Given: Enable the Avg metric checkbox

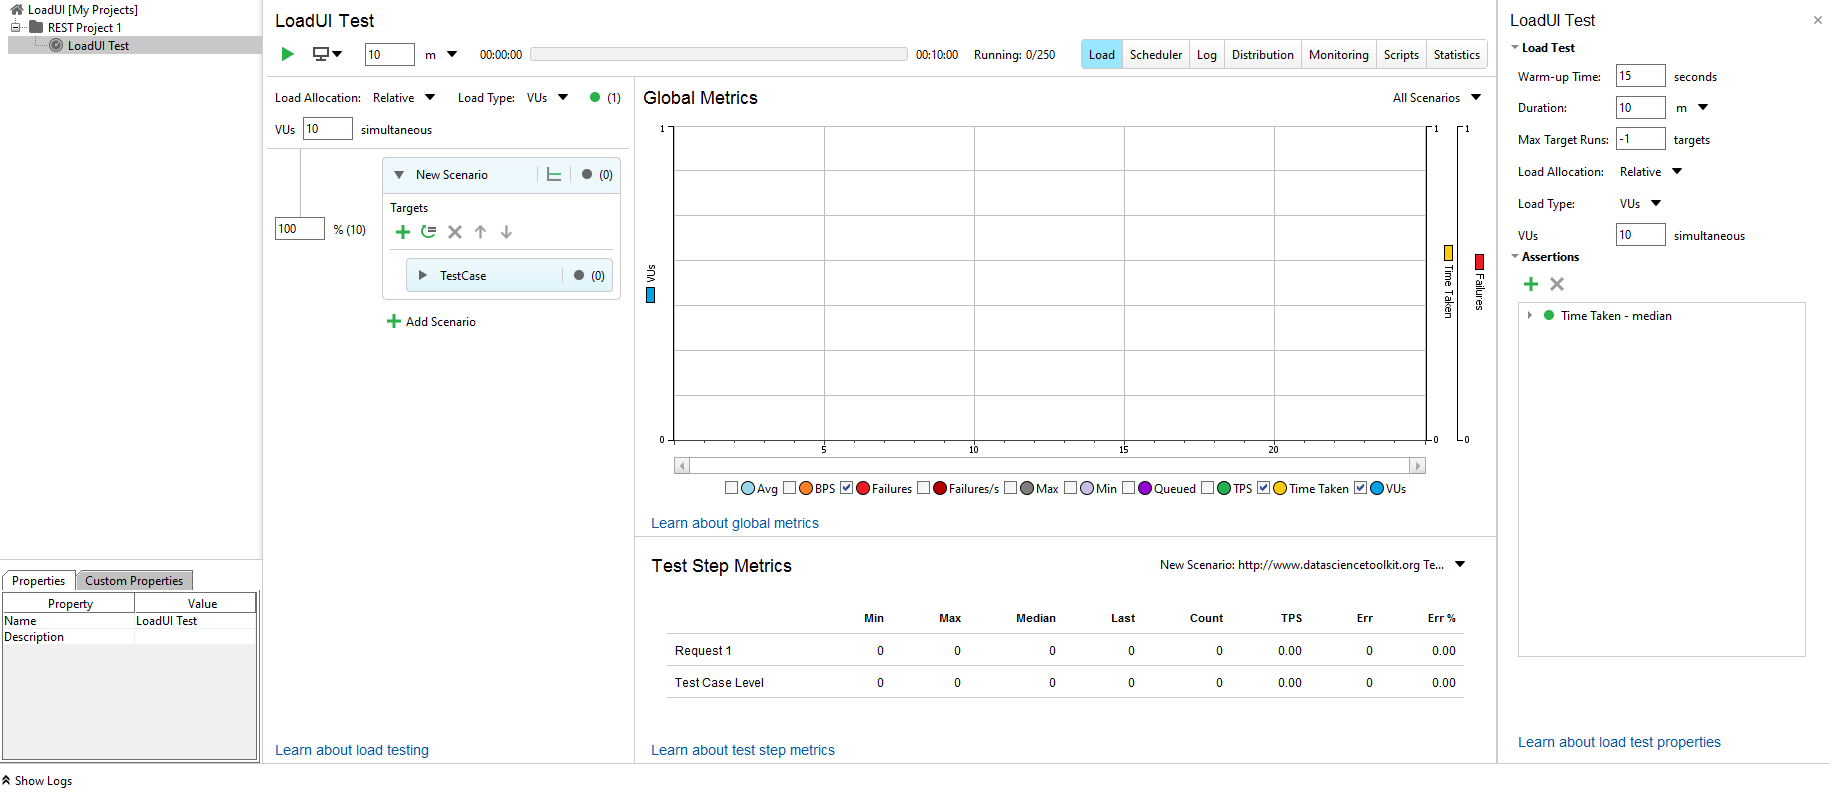Looking at the screenshot, I should (731, 488).
